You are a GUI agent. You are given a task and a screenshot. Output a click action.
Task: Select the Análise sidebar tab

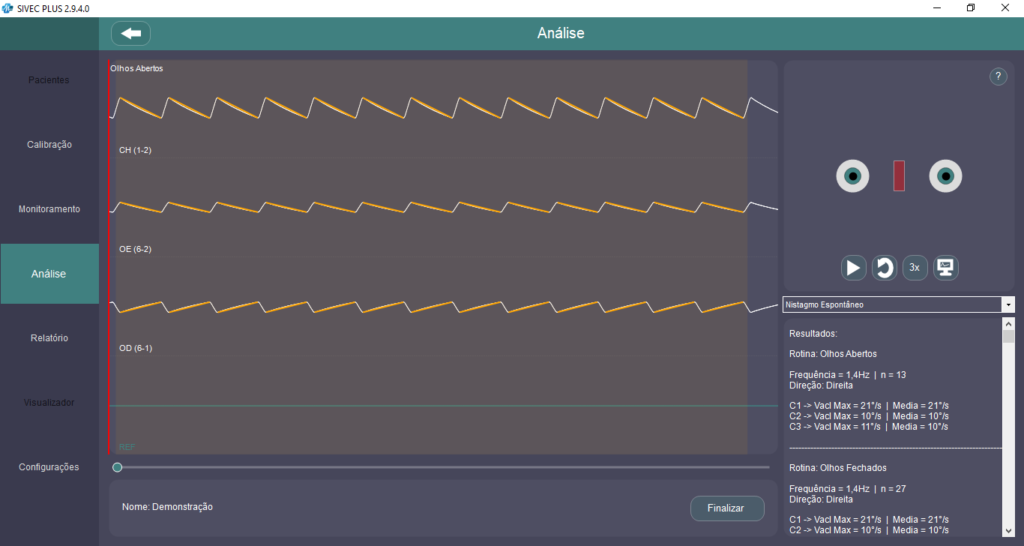pos(49,274)
